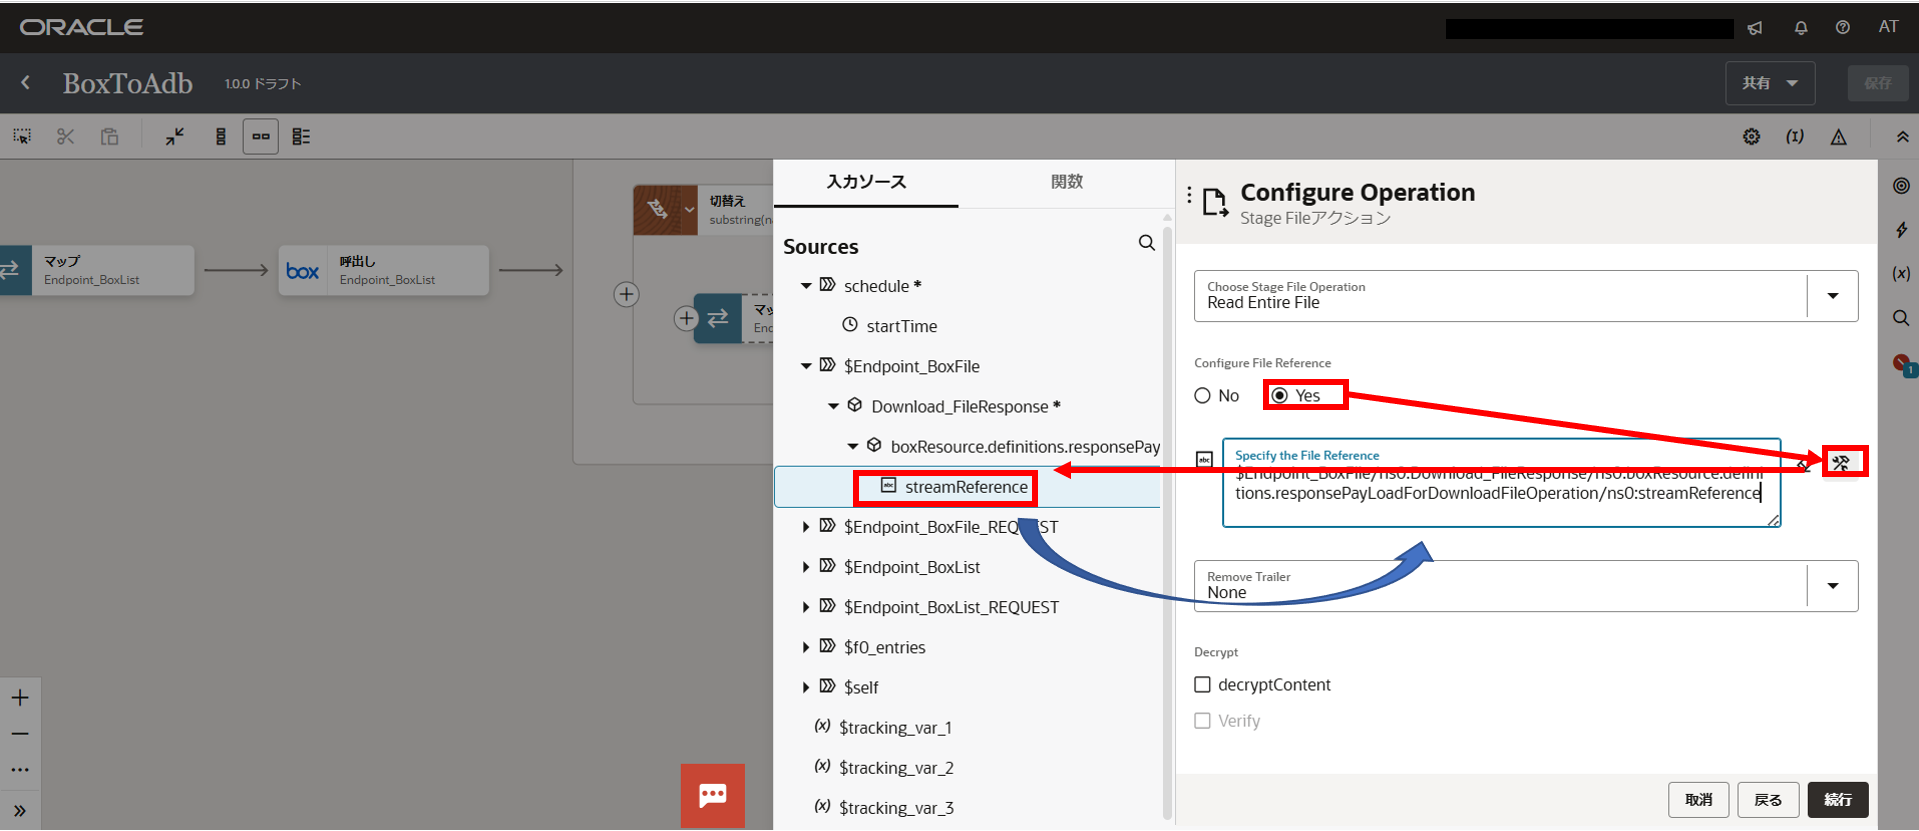Go back using the arrow beside BoxToAdb
Screen dimensions: 1919x831
(26, 83)
